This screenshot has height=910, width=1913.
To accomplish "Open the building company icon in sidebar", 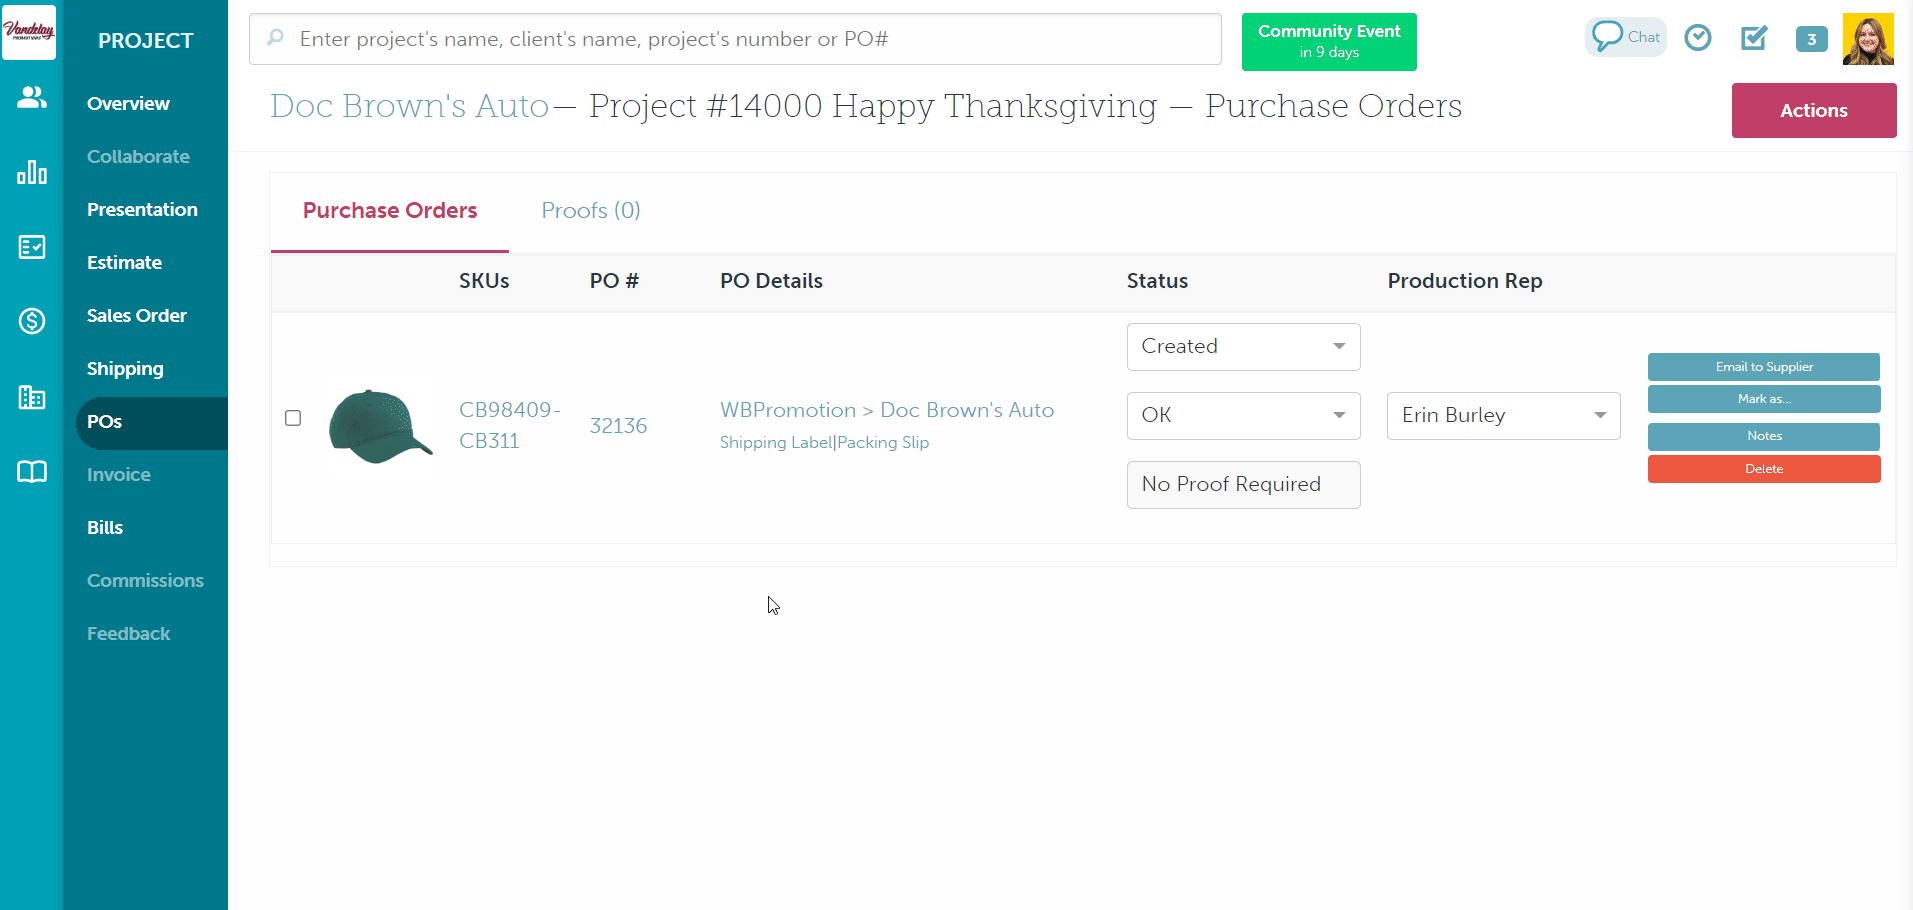I will (32, 397).
